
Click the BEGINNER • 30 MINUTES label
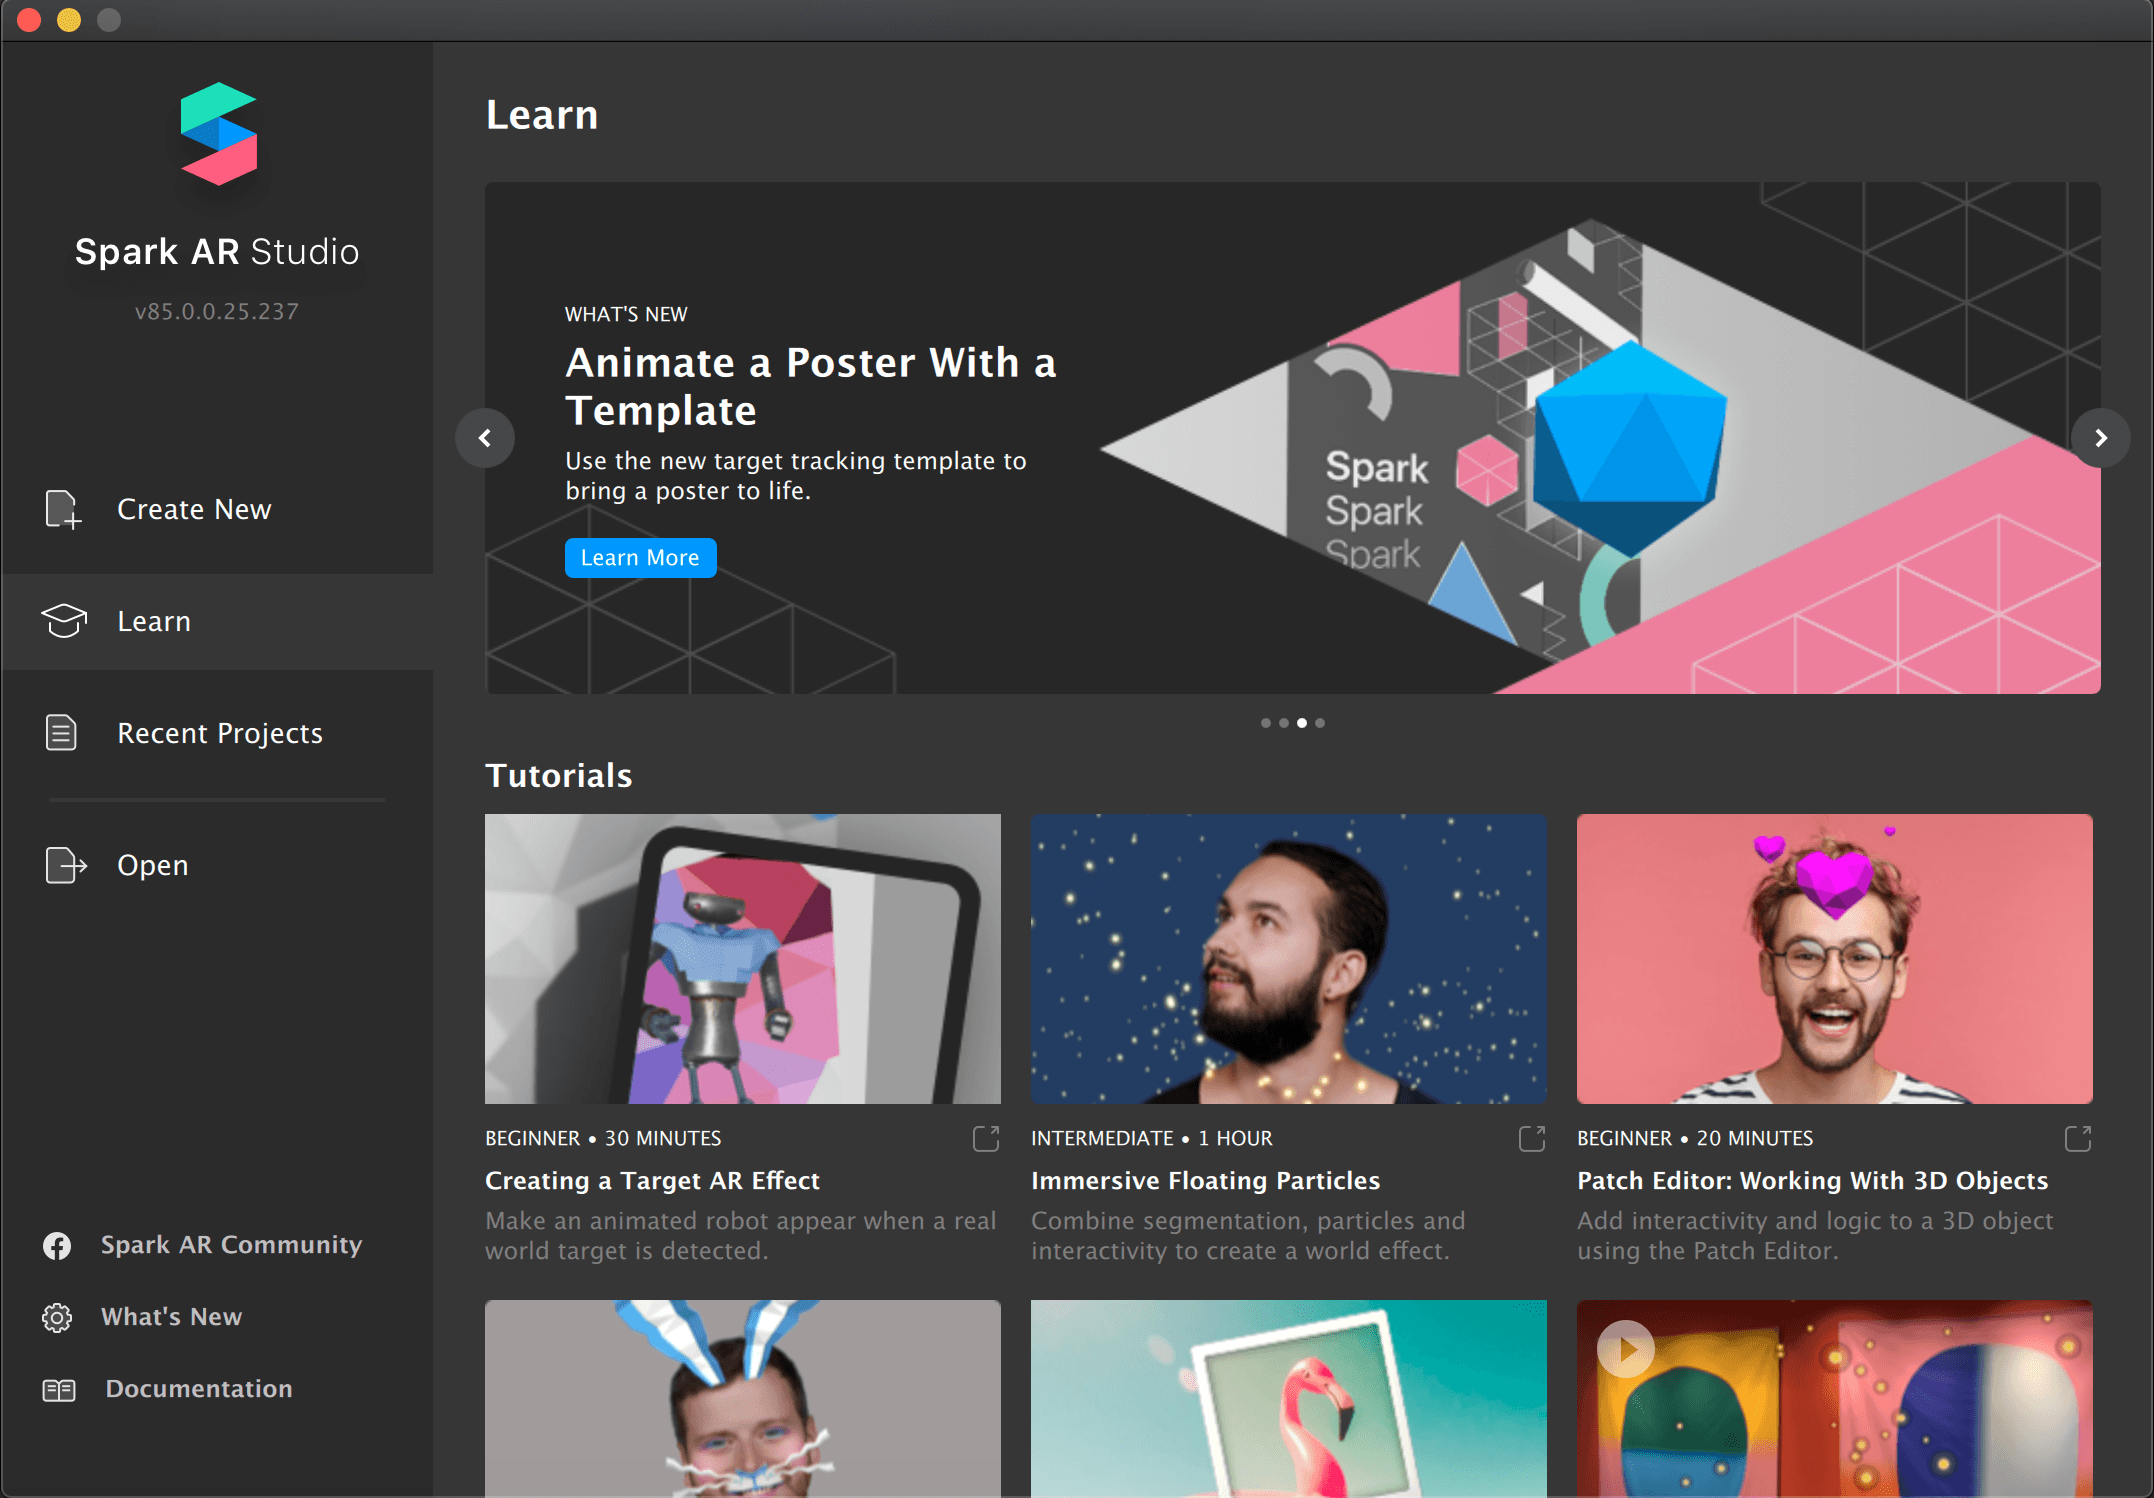(x=603, y=1138)
